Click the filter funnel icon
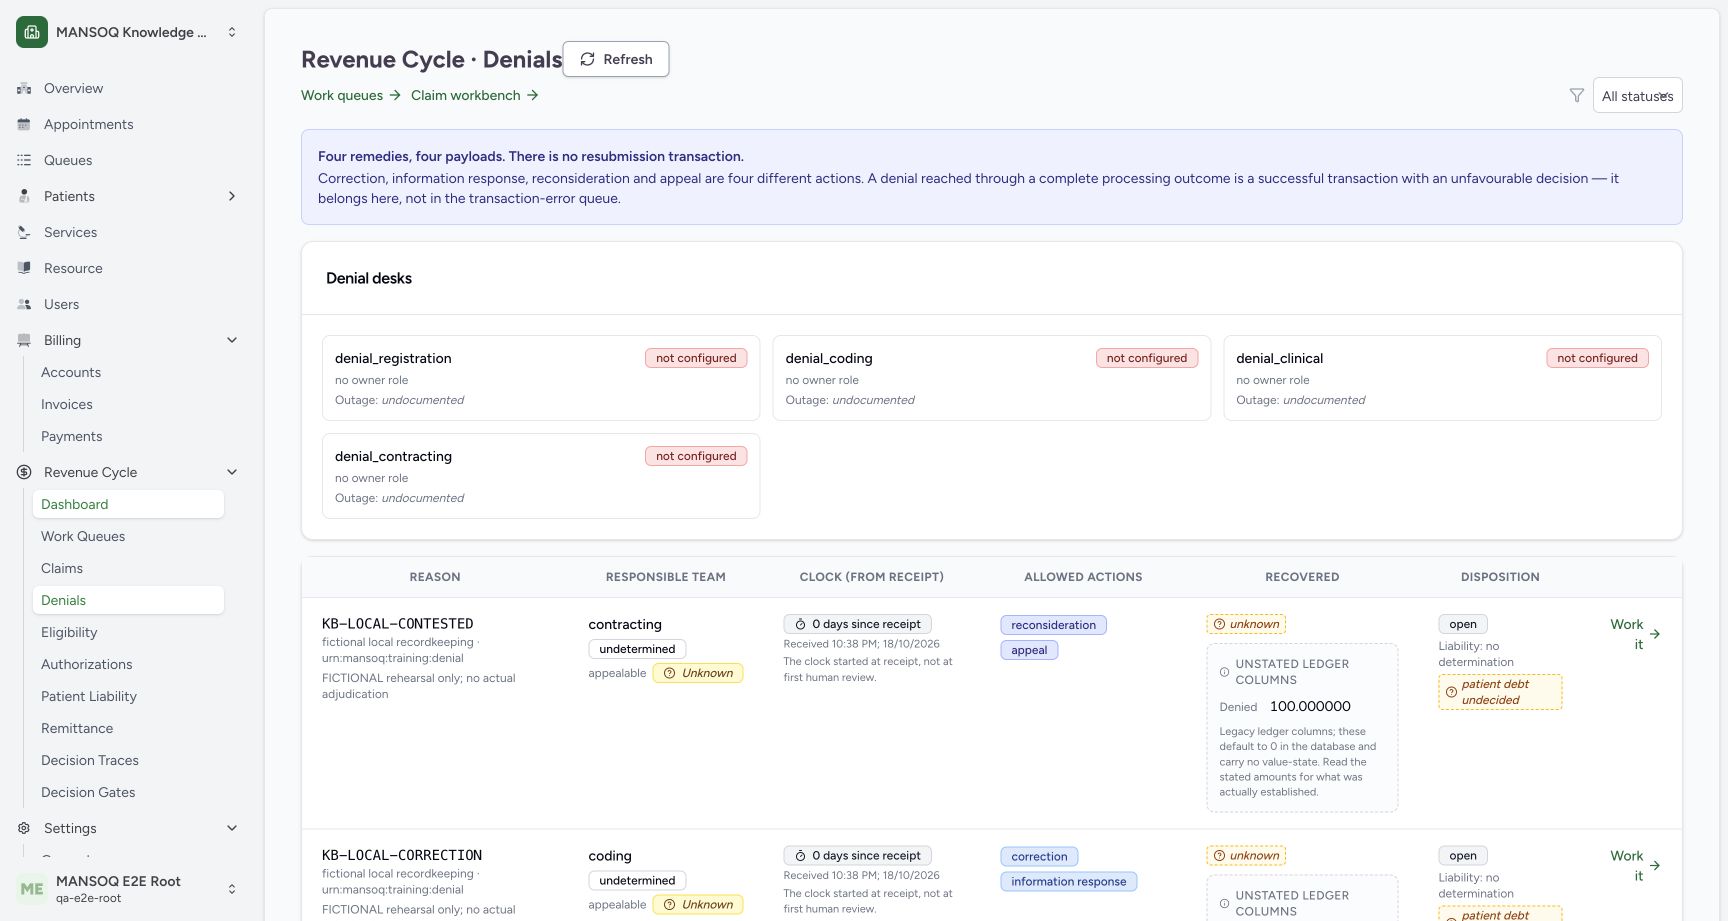 coord(1576,96)
